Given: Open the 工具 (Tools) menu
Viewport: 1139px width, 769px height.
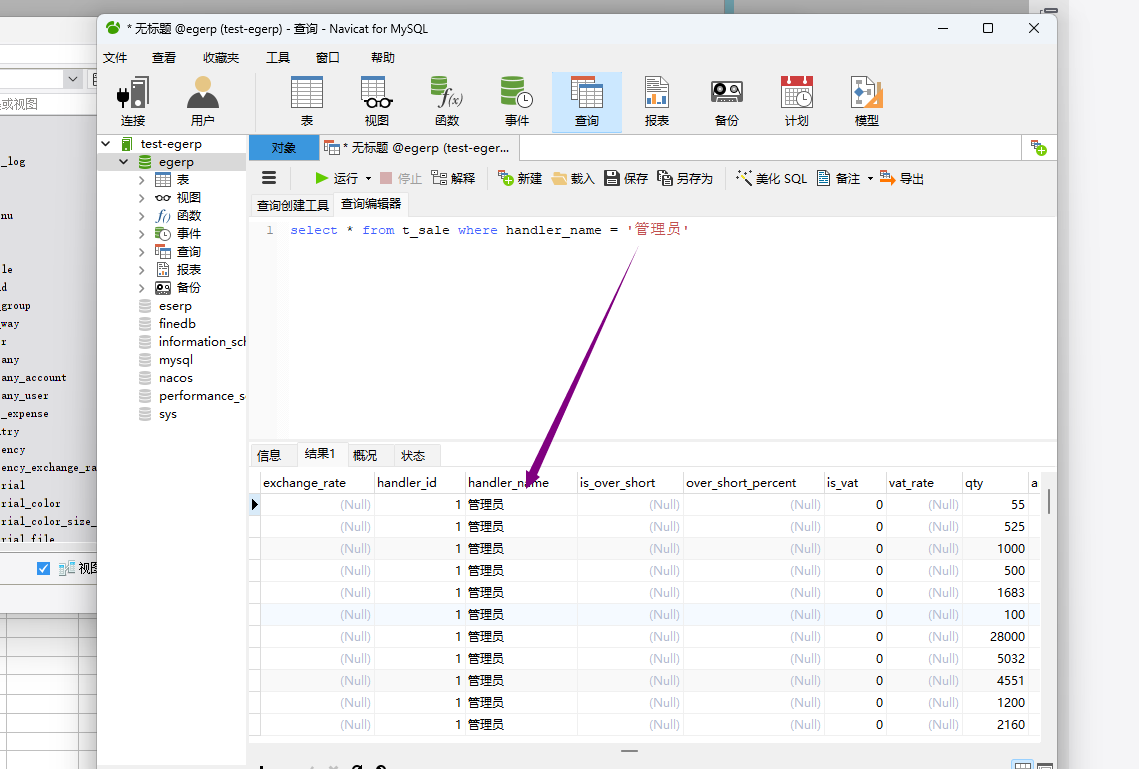Looking at the screenshot, I should coord(277,57).
